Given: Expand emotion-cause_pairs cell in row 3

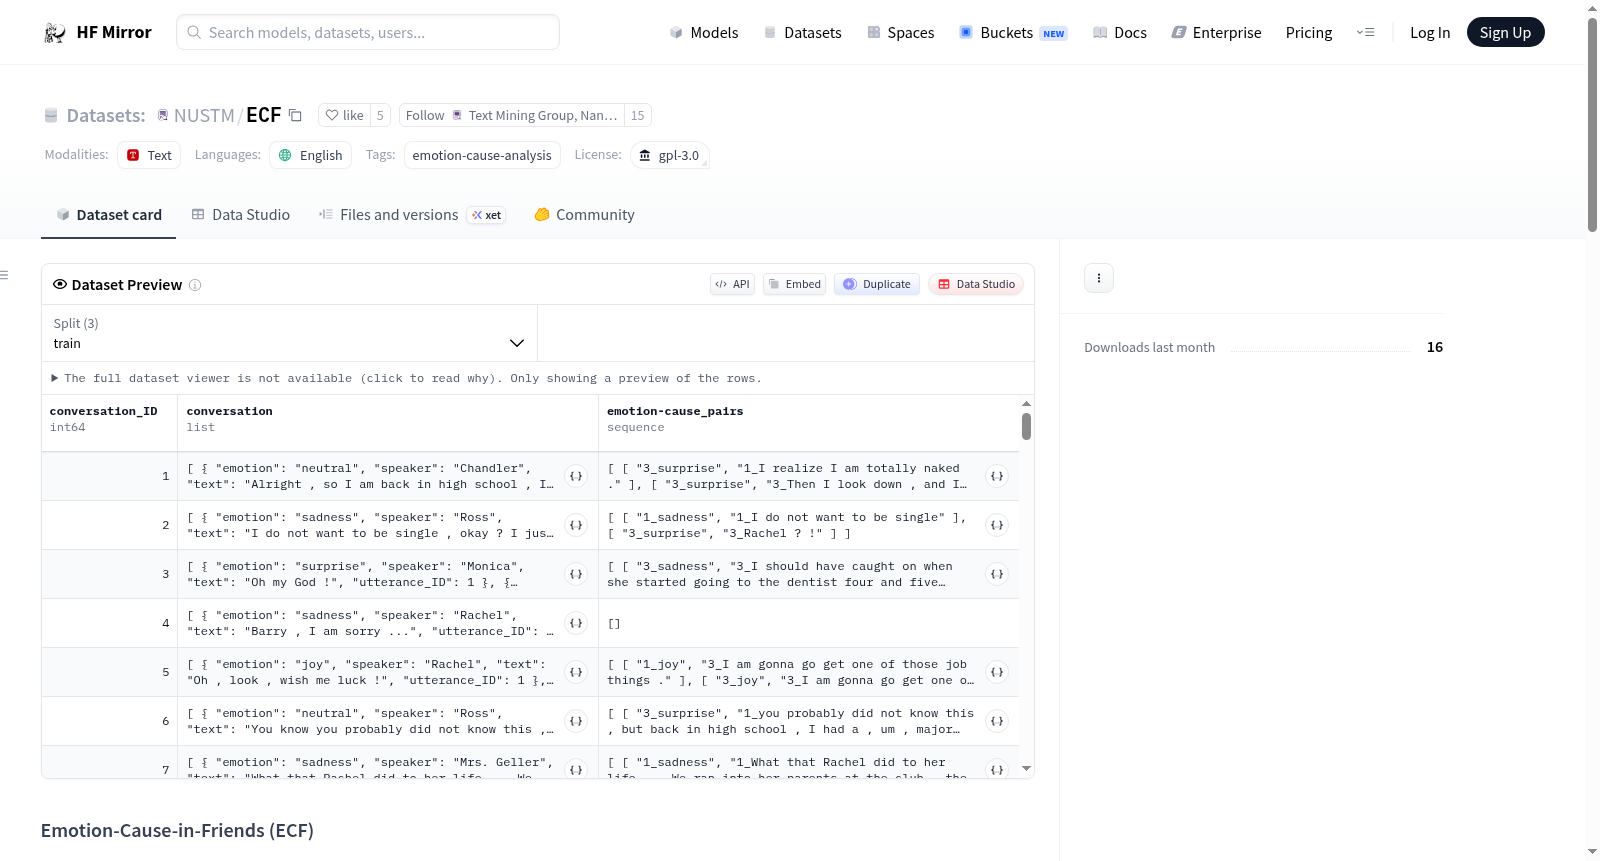Looking at the screenshot, I should [997, 574].
